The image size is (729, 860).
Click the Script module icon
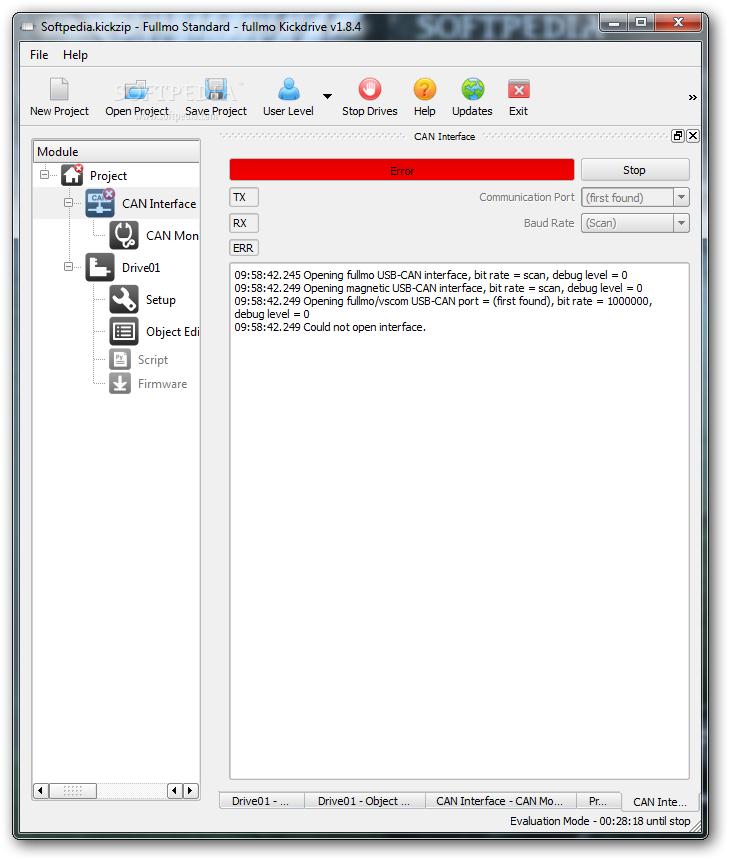120,359
